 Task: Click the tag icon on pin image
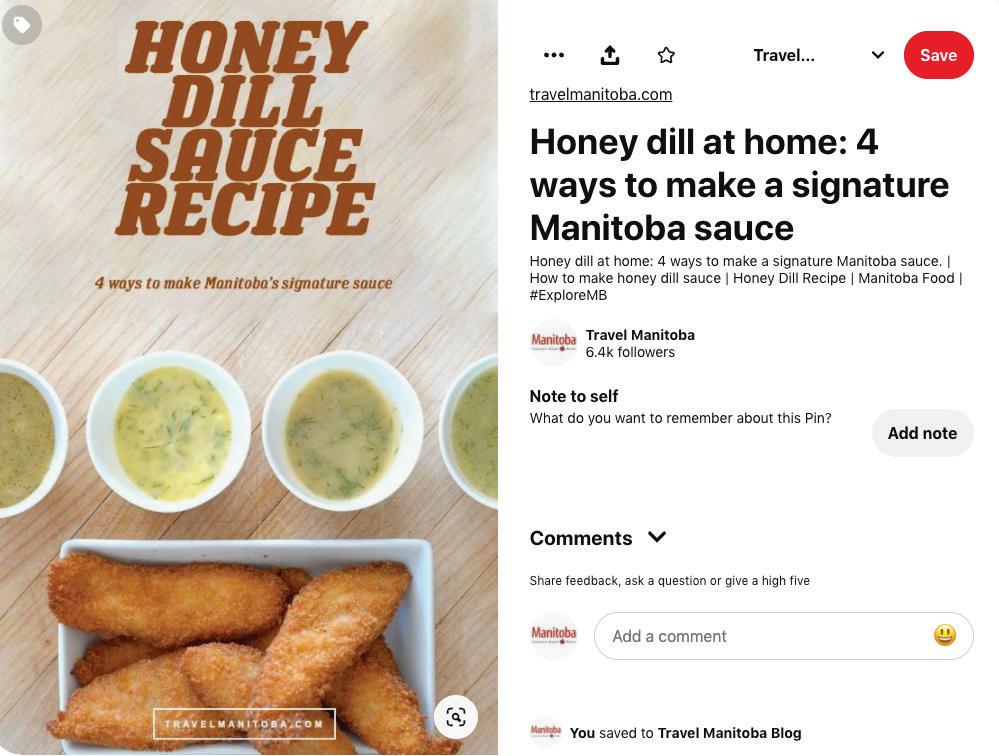pos(22,25)
